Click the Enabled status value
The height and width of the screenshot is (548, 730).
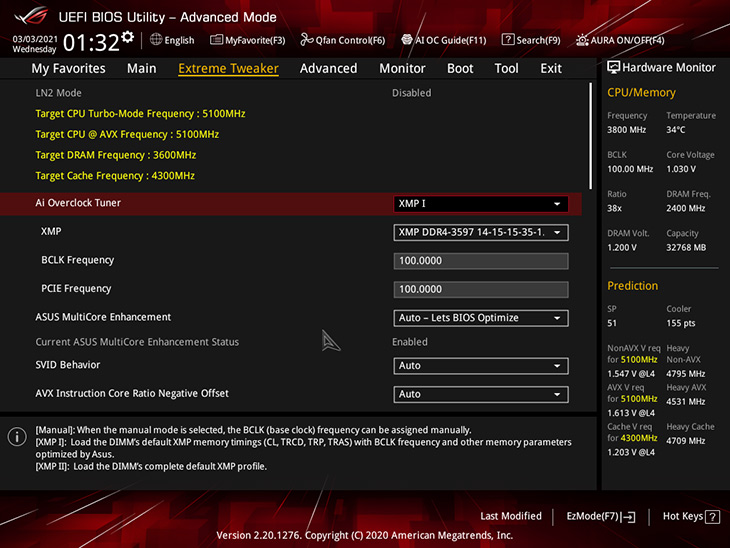click(410, 342)
